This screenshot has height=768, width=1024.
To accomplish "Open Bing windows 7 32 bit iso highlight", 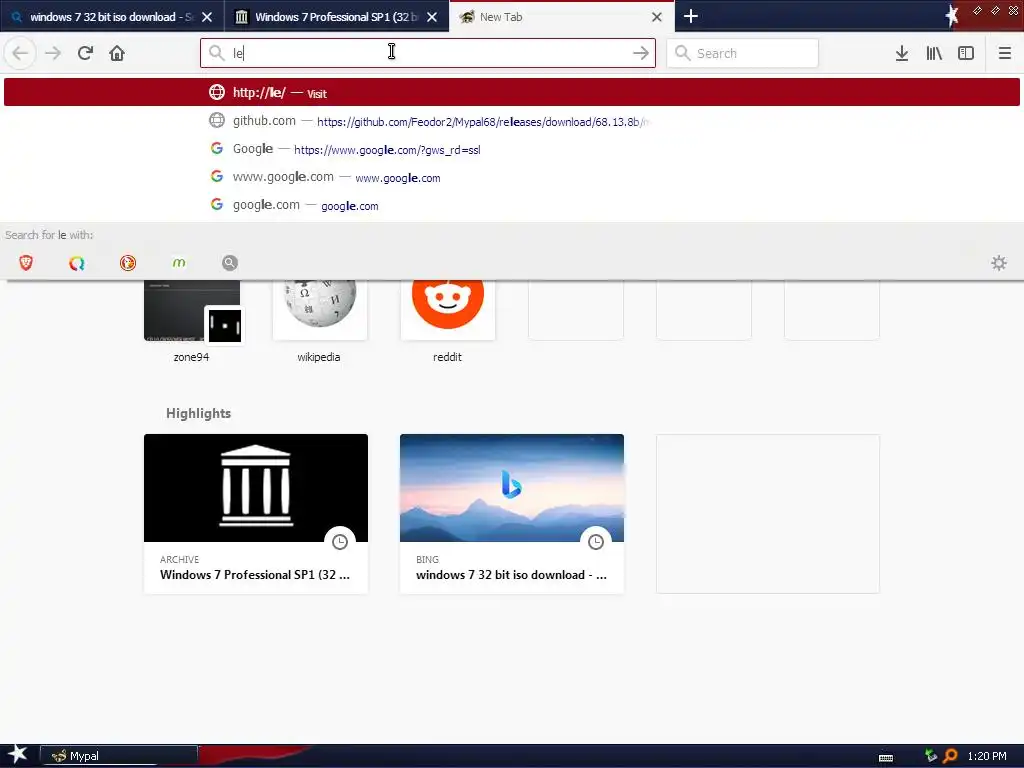I will coord(512,514).
